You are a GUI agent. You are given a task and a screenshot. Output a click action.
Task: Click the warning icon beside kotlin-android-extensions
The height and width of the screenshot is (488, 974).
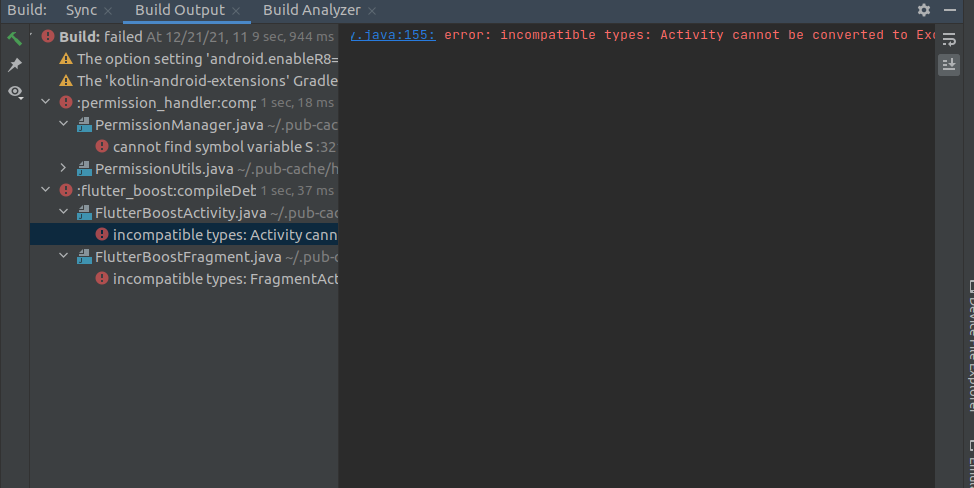click(x=66, y=81)
